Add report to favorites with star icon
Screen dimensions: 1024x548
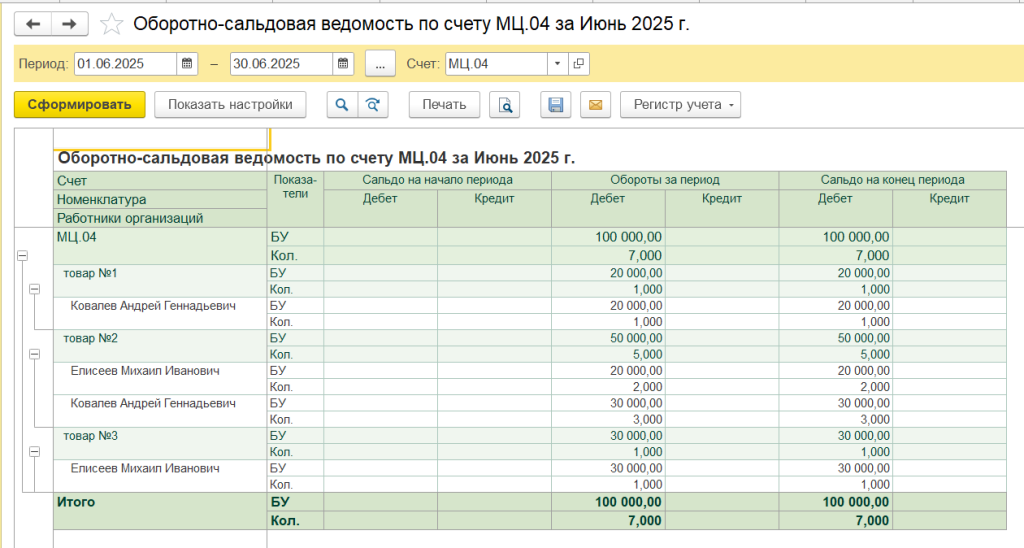tap(112, 24)
